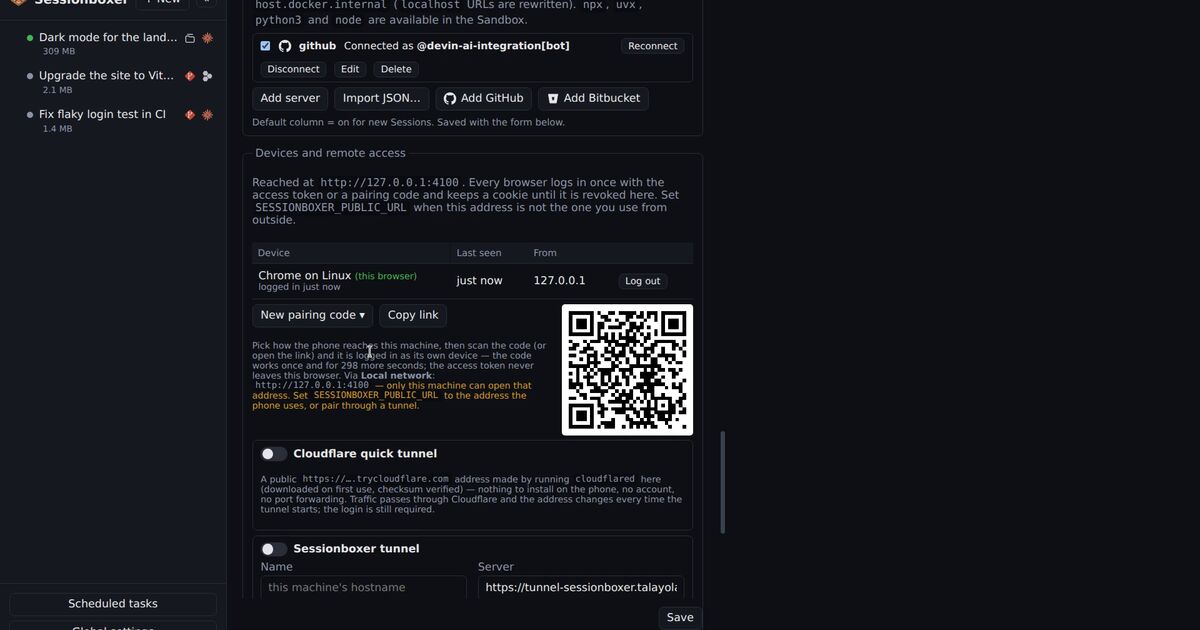Click '@devin-ai-integration[bot]' account text
Viewport: 1200px width, 630px height.
[493, 46]
